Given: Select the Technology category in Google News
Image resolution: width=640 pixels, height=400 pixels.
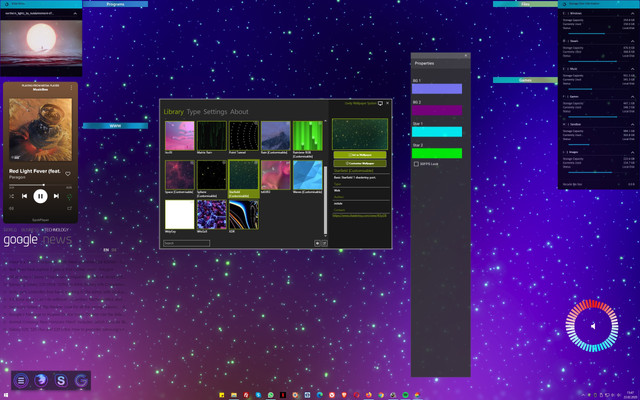Looking at the screenshot, I should tap(56, 230).
